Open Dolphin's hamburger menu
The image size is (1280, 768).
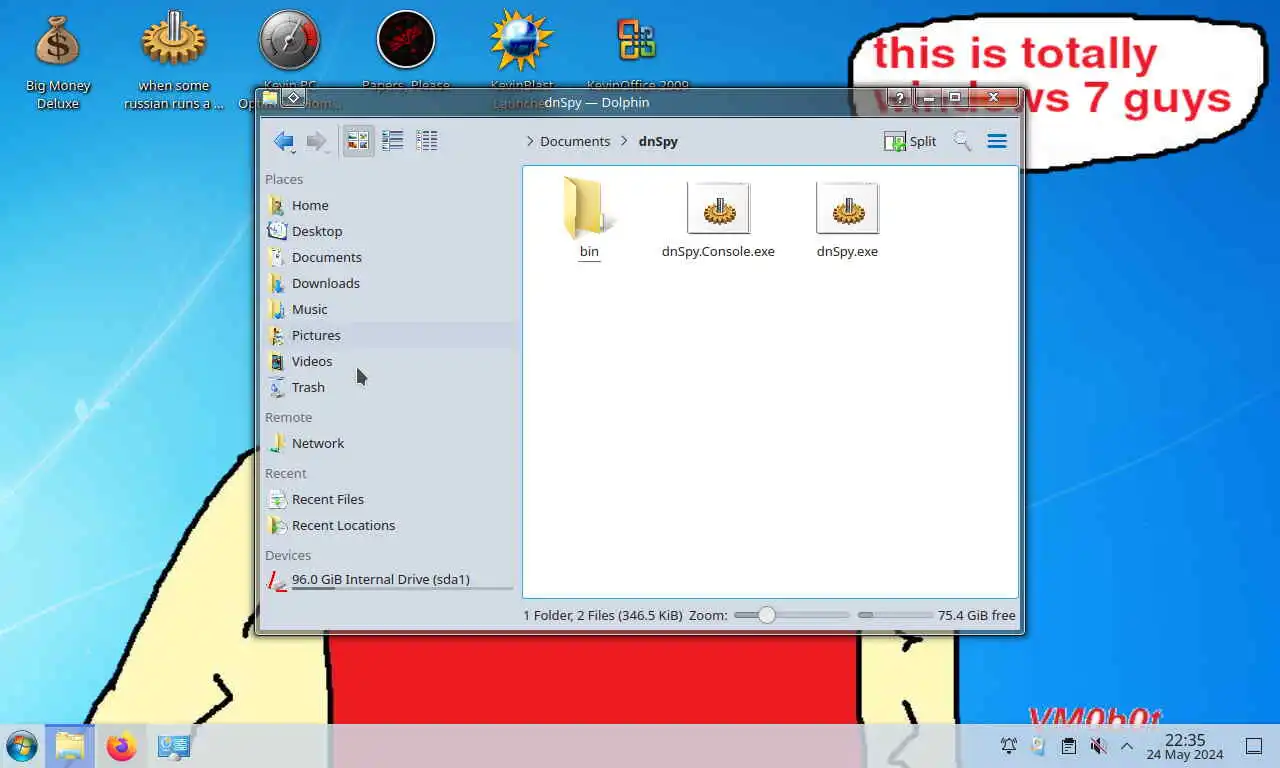click(x=997, y=141)
